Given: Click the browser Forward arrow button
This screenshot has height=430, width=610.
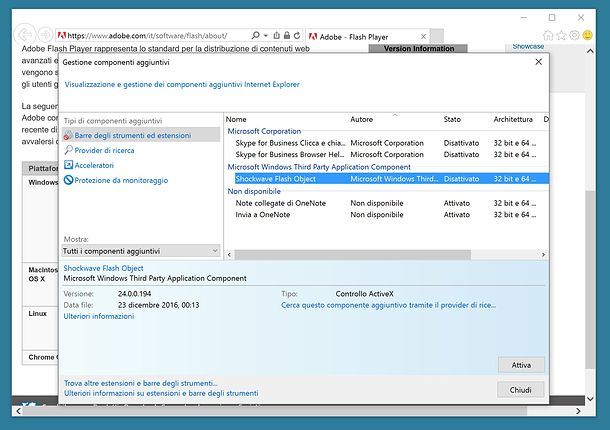Looking at the screenshot, I should (x=45, y=35).
